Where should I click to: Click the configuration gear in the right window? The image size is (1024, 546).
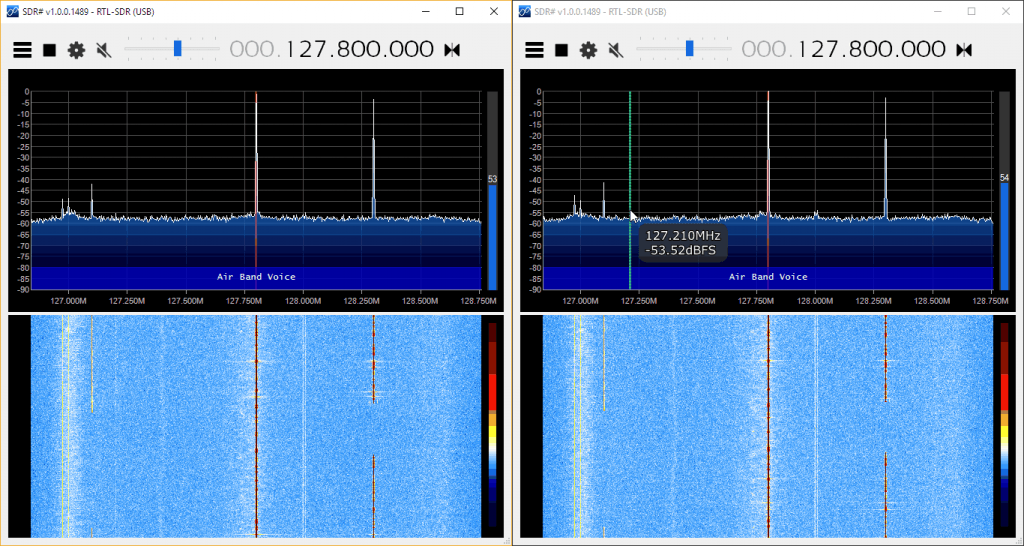tap(588, 50)
